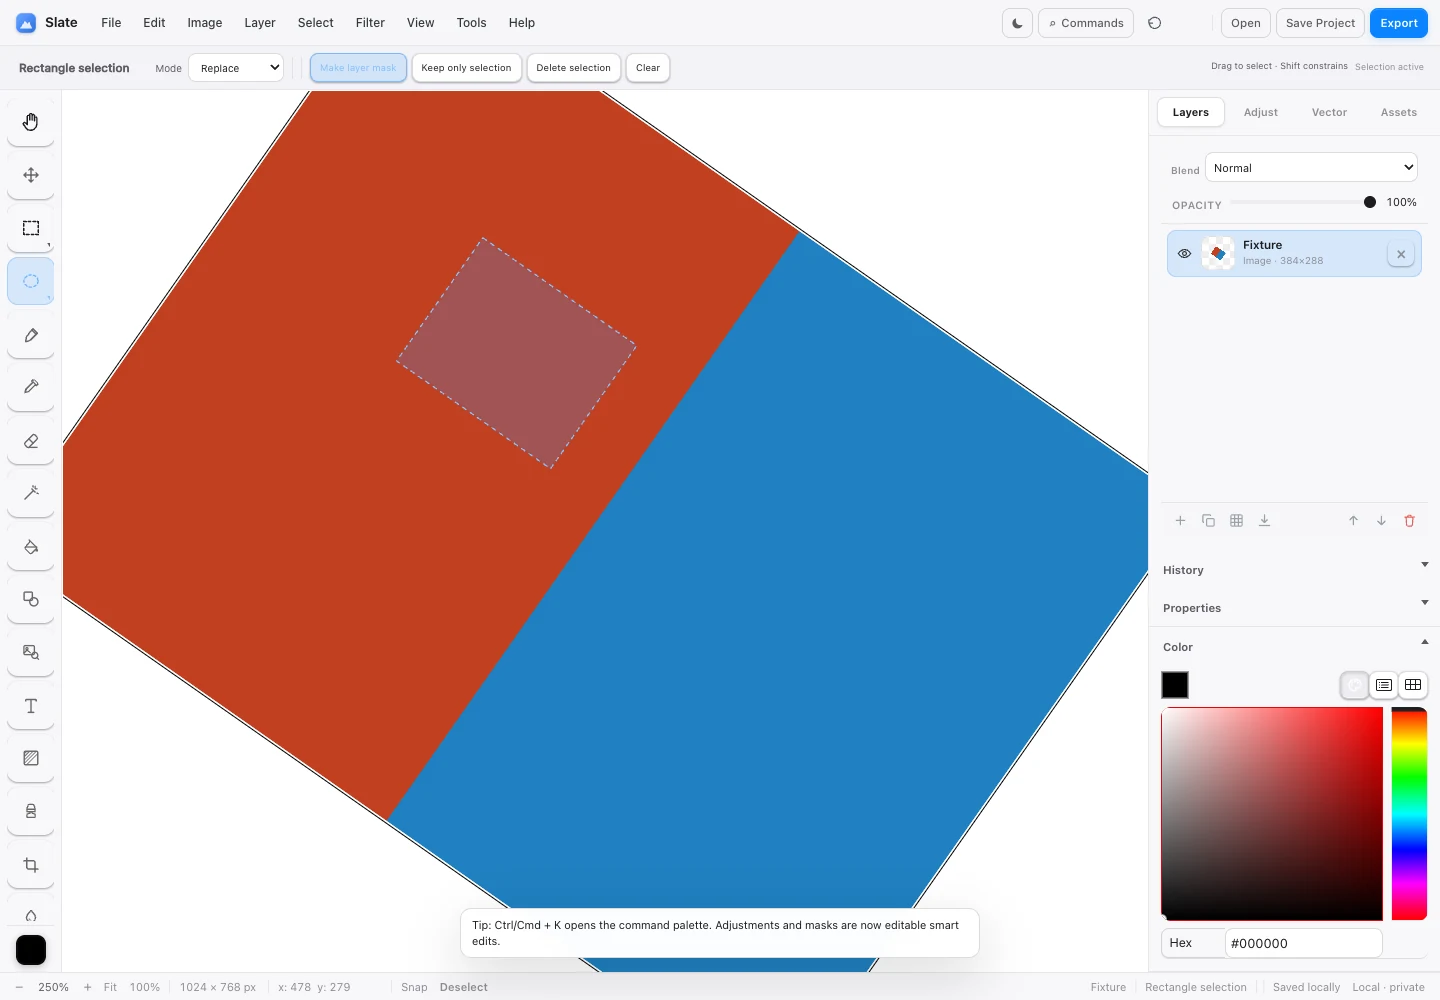
Task: Select the Clone Stamp tool
Action: 31,811
